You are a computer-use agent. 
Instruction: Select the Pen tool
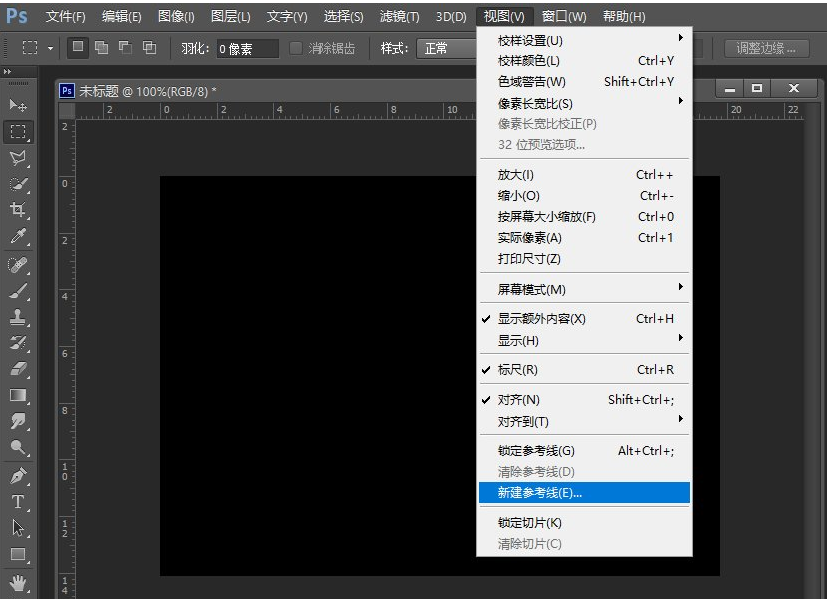18,475
